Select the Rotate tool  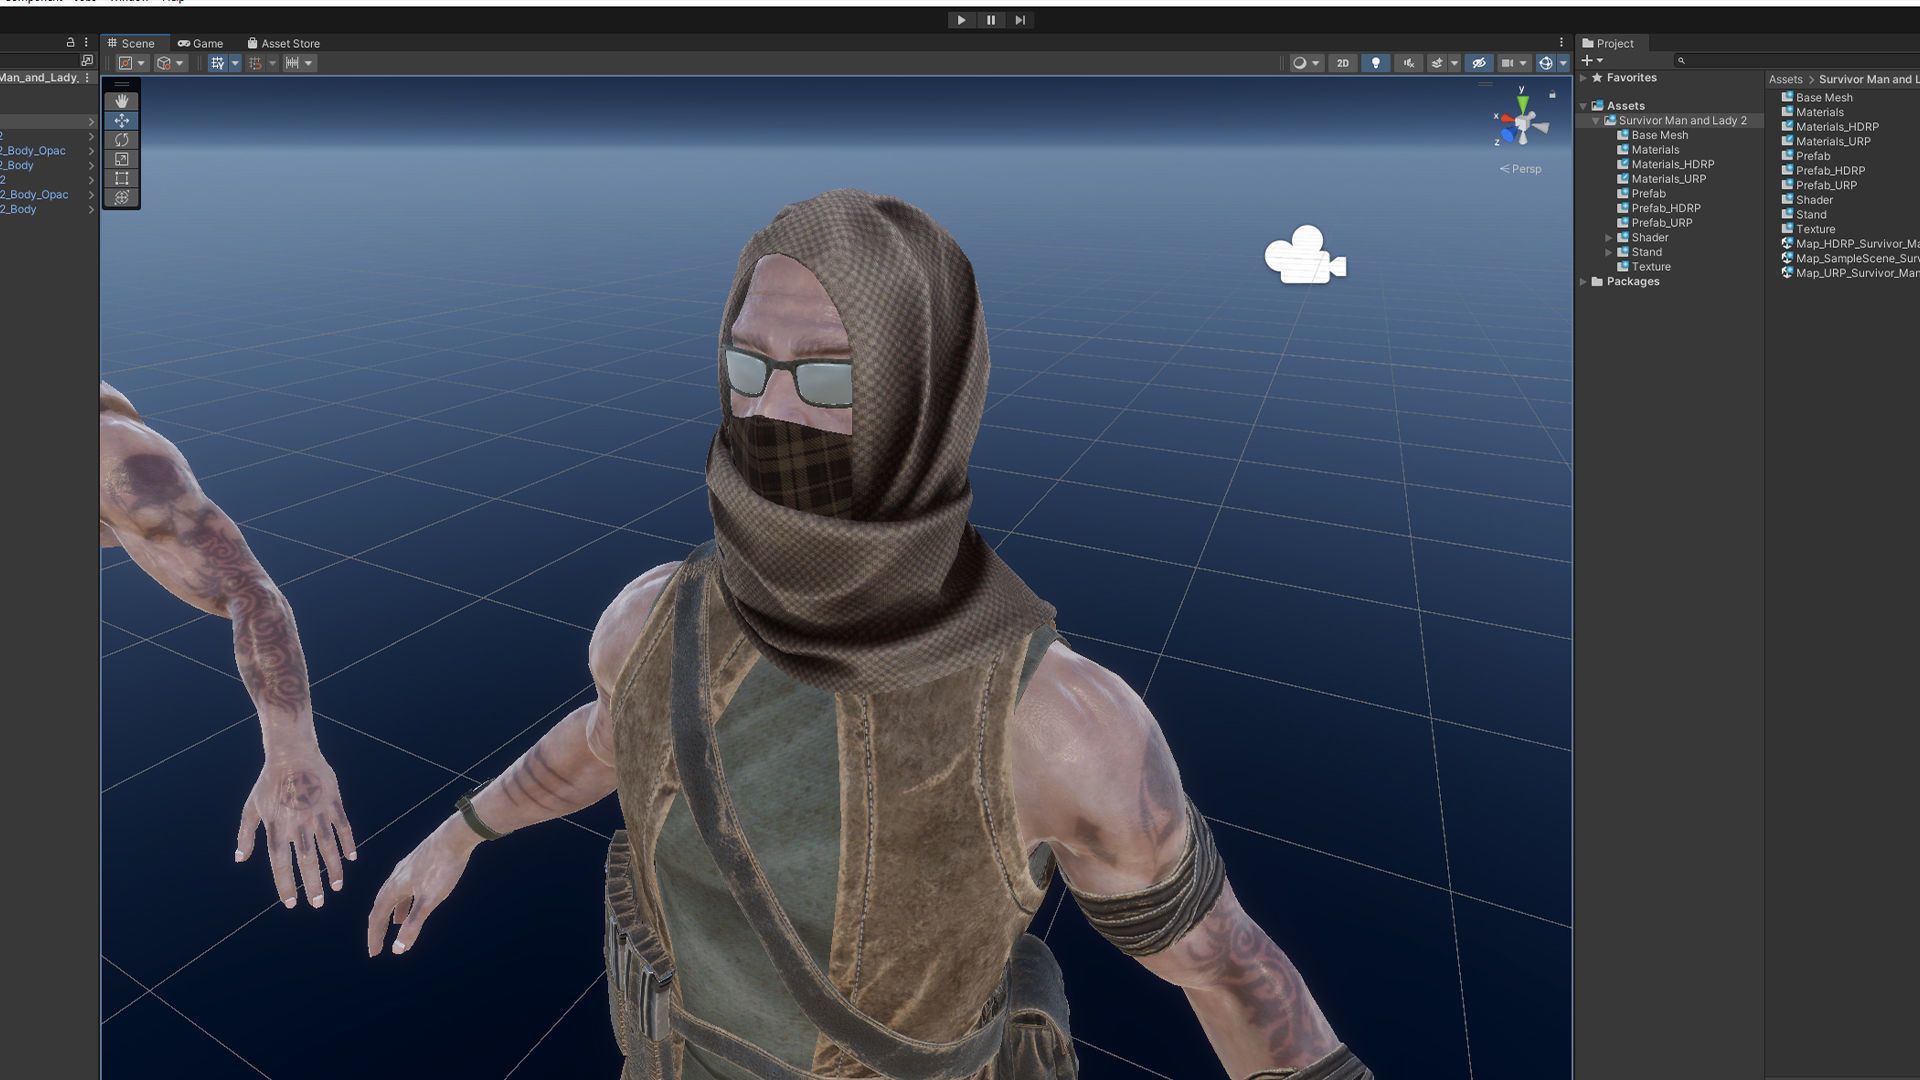(x=122, y=140)
